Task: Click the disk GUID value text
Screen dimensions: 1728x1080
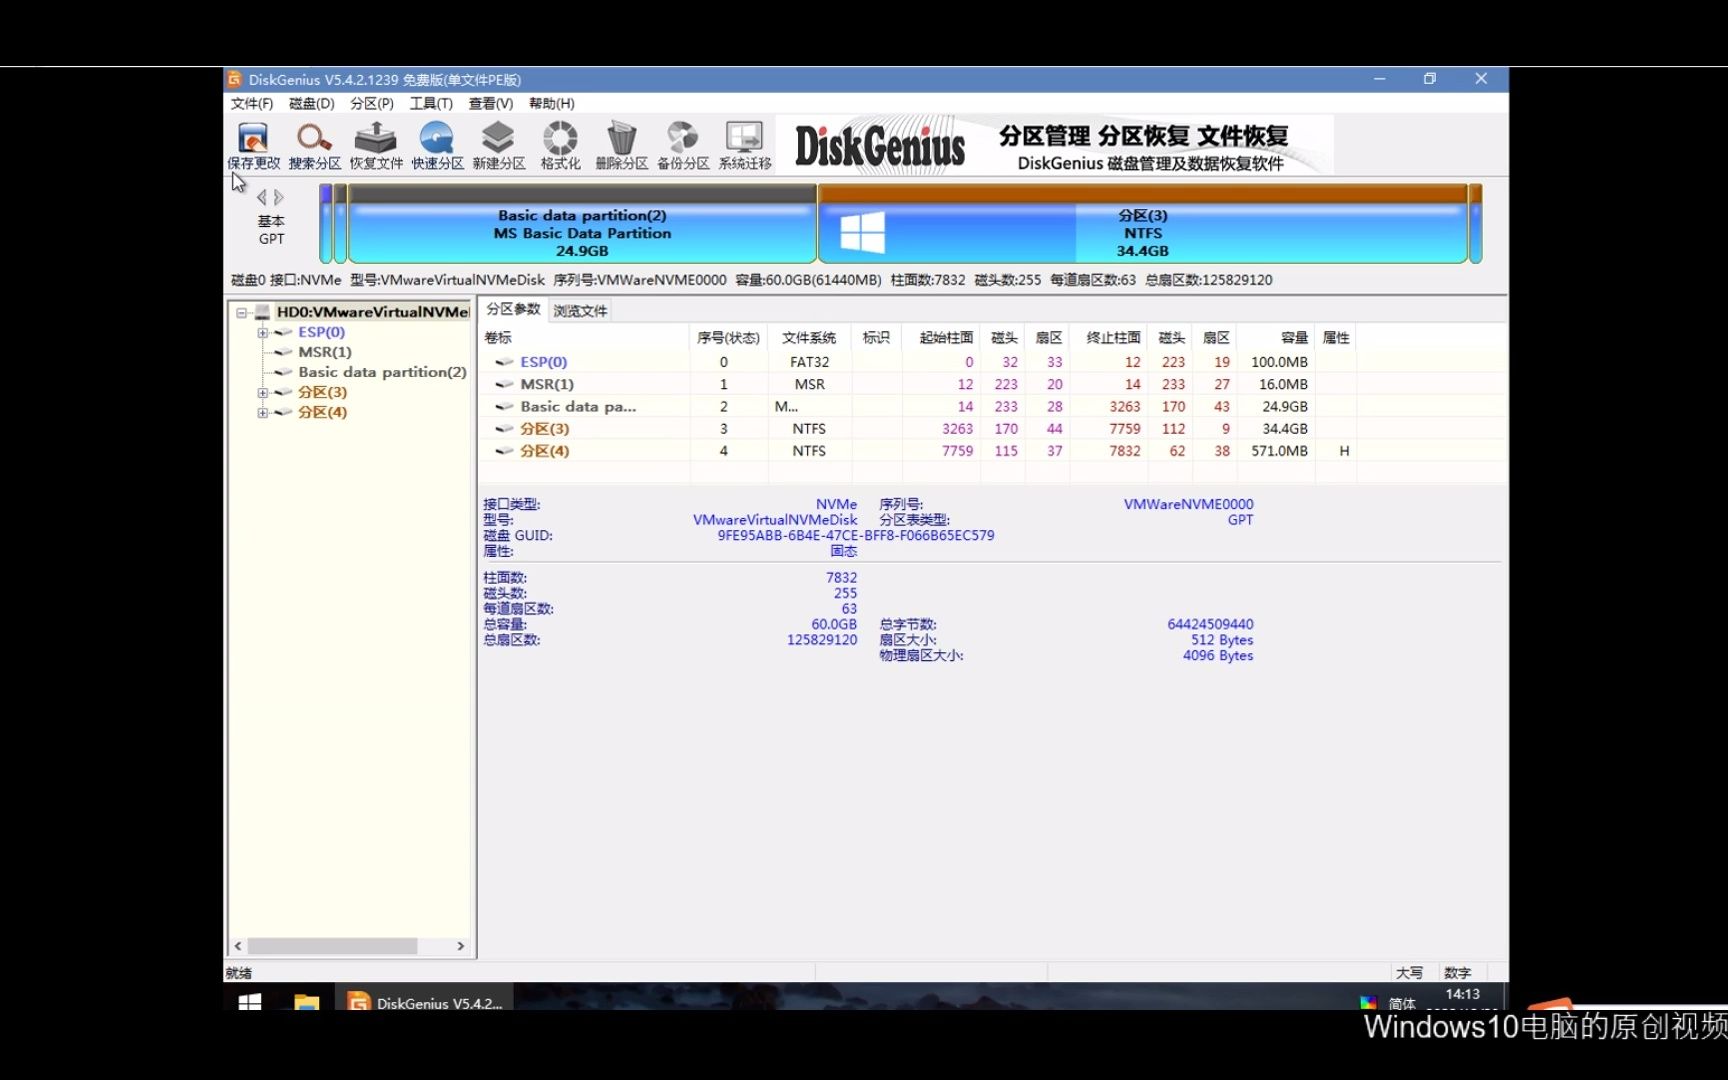Action: point(856,536)
